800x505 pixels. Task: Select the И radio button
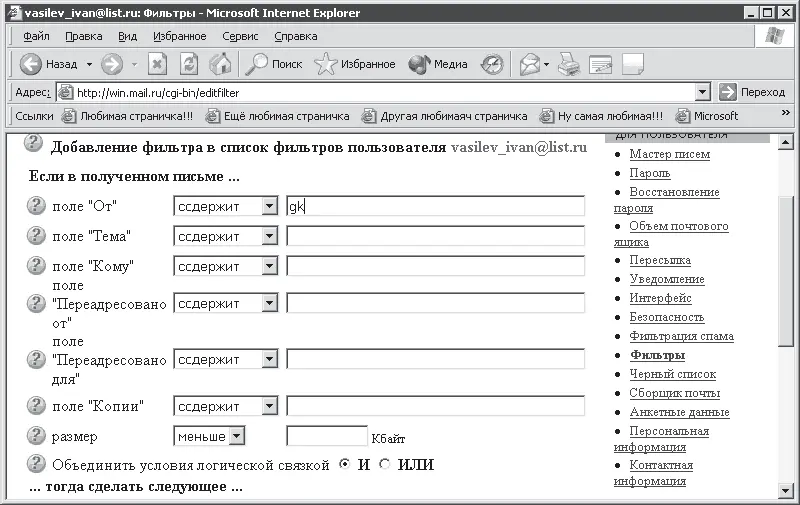[345, 464]
